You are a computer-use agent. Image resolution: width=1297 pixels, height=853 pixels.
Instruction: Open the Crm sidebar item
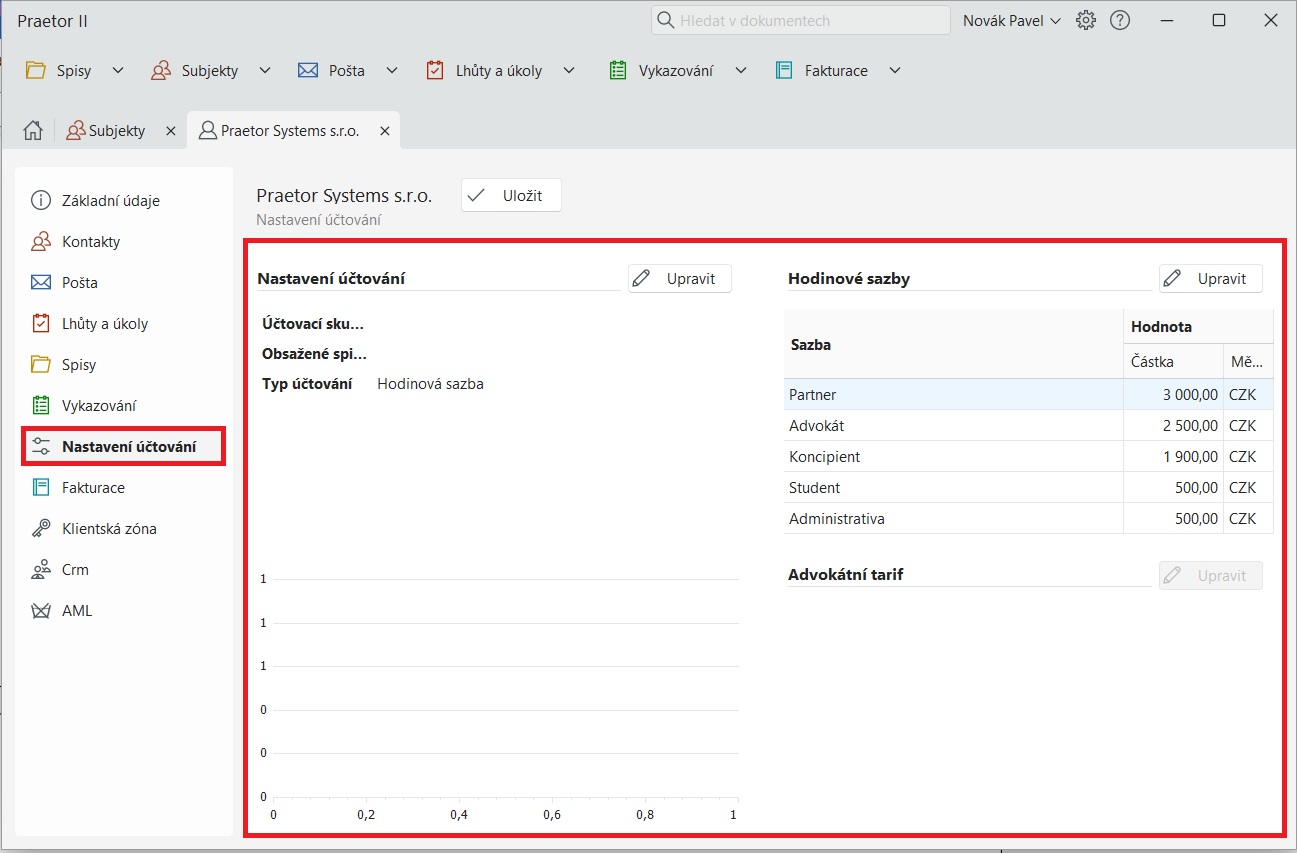75,570
